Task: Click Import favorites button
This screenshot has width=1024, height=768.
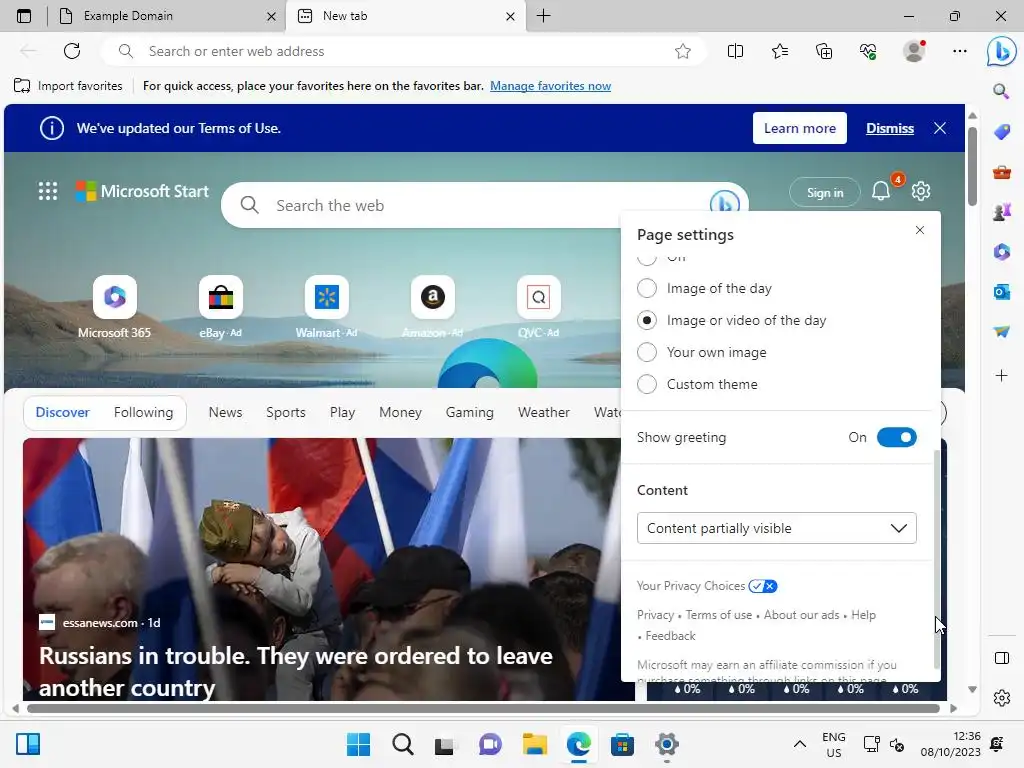Action: pyautogui.click(x=68, y=86)
